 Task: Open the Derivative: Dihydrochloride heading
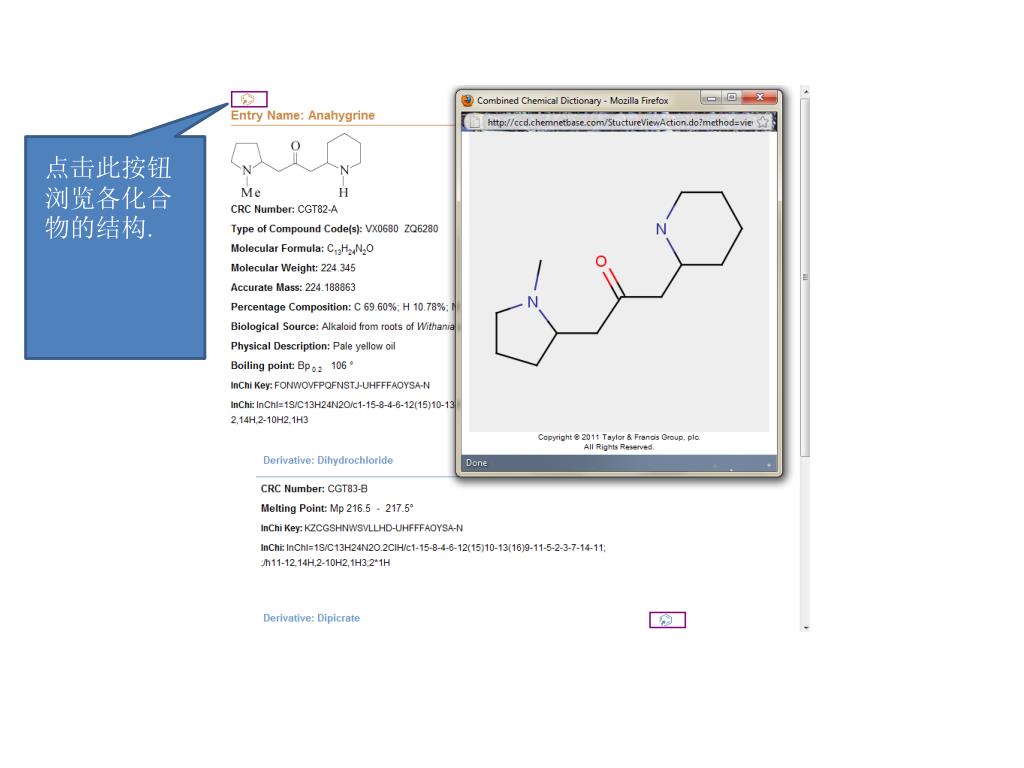(x=328, y=460)
